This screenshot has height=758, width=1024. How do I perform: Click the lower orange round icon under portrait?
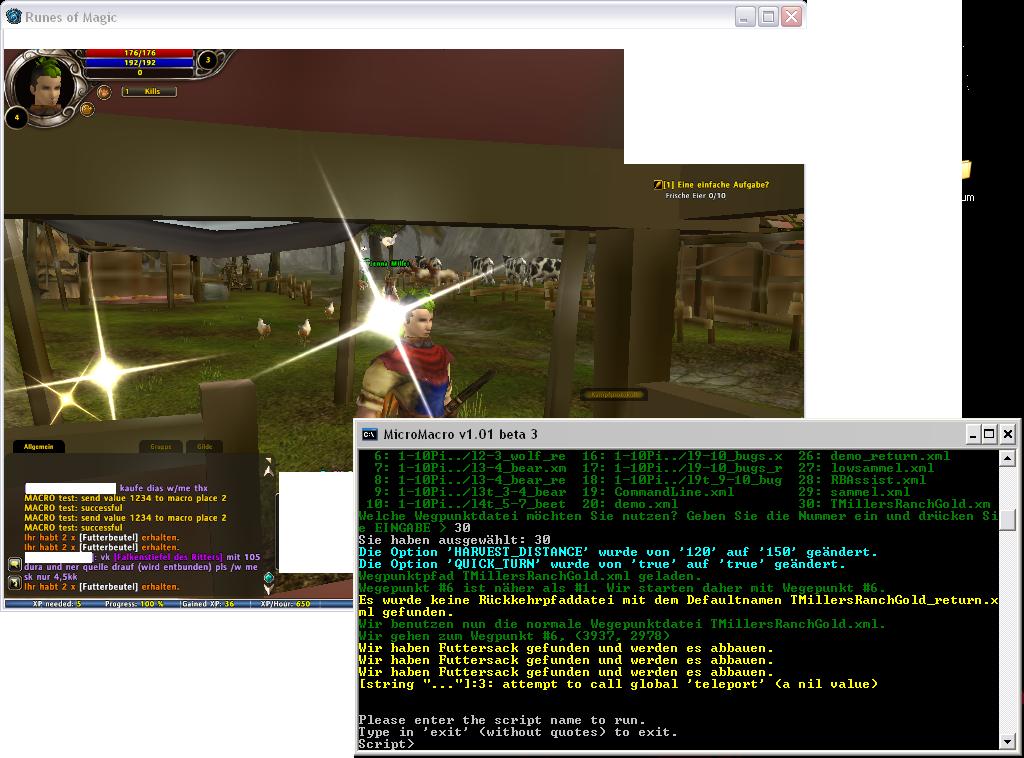(87, 109)
